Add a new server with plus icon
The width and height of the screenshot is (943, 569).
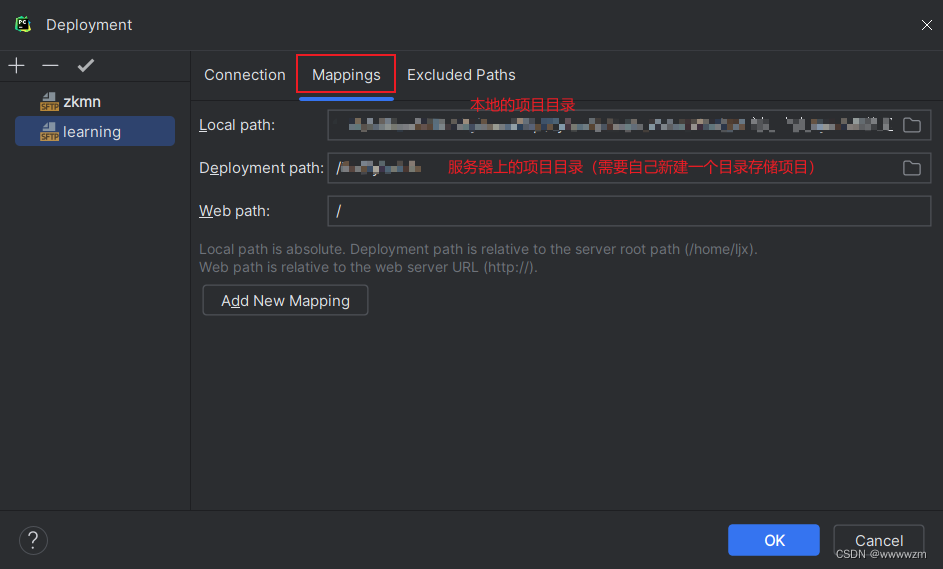click(16, 65)
